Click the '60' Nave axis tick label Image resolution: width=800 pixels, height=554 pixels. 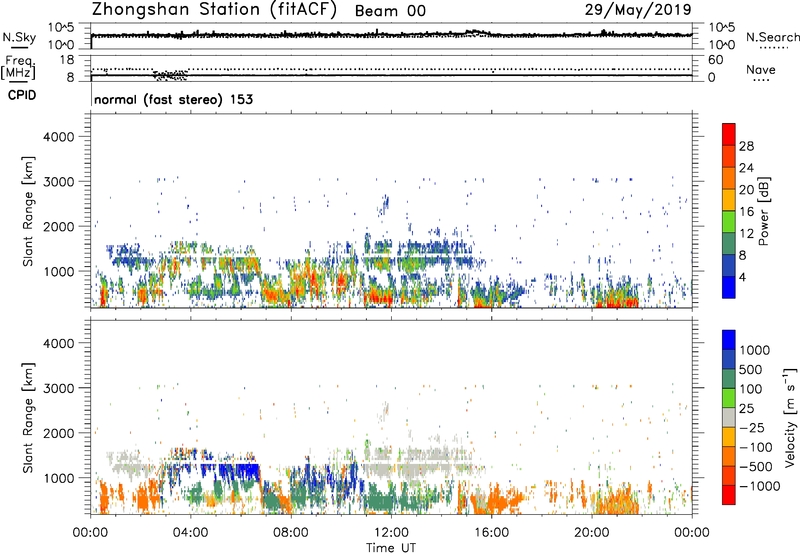pos(715,60)
